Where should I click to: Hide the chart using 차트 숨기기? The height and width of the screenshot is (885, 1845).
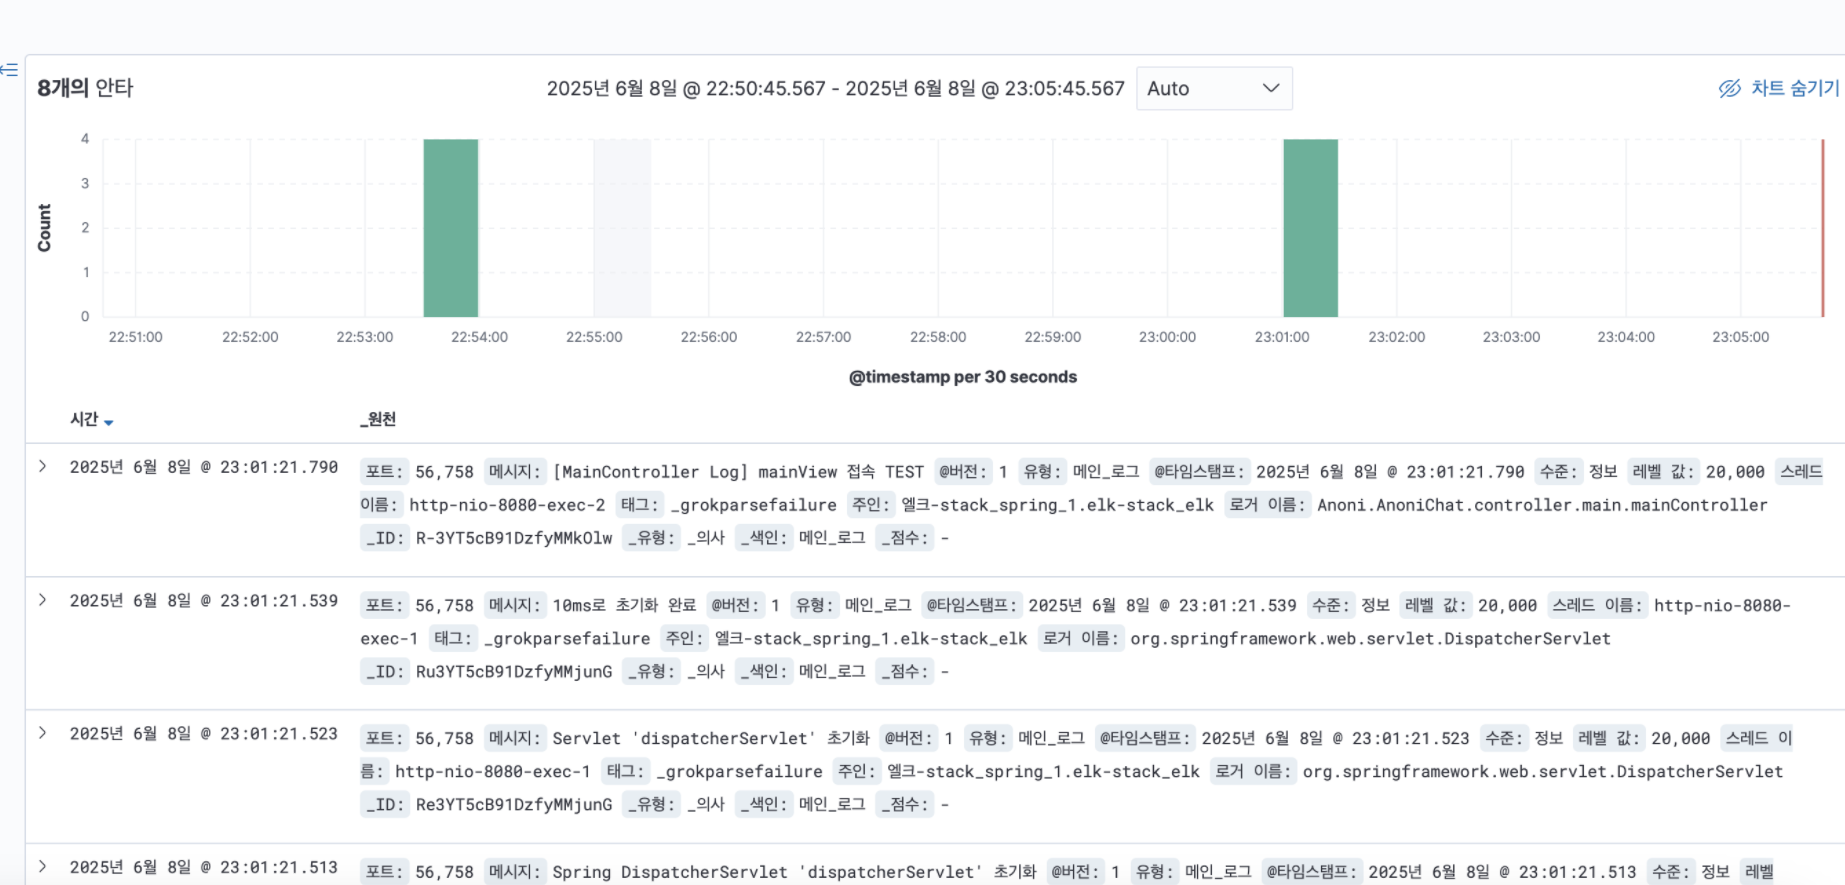(x=1779, y=88)
